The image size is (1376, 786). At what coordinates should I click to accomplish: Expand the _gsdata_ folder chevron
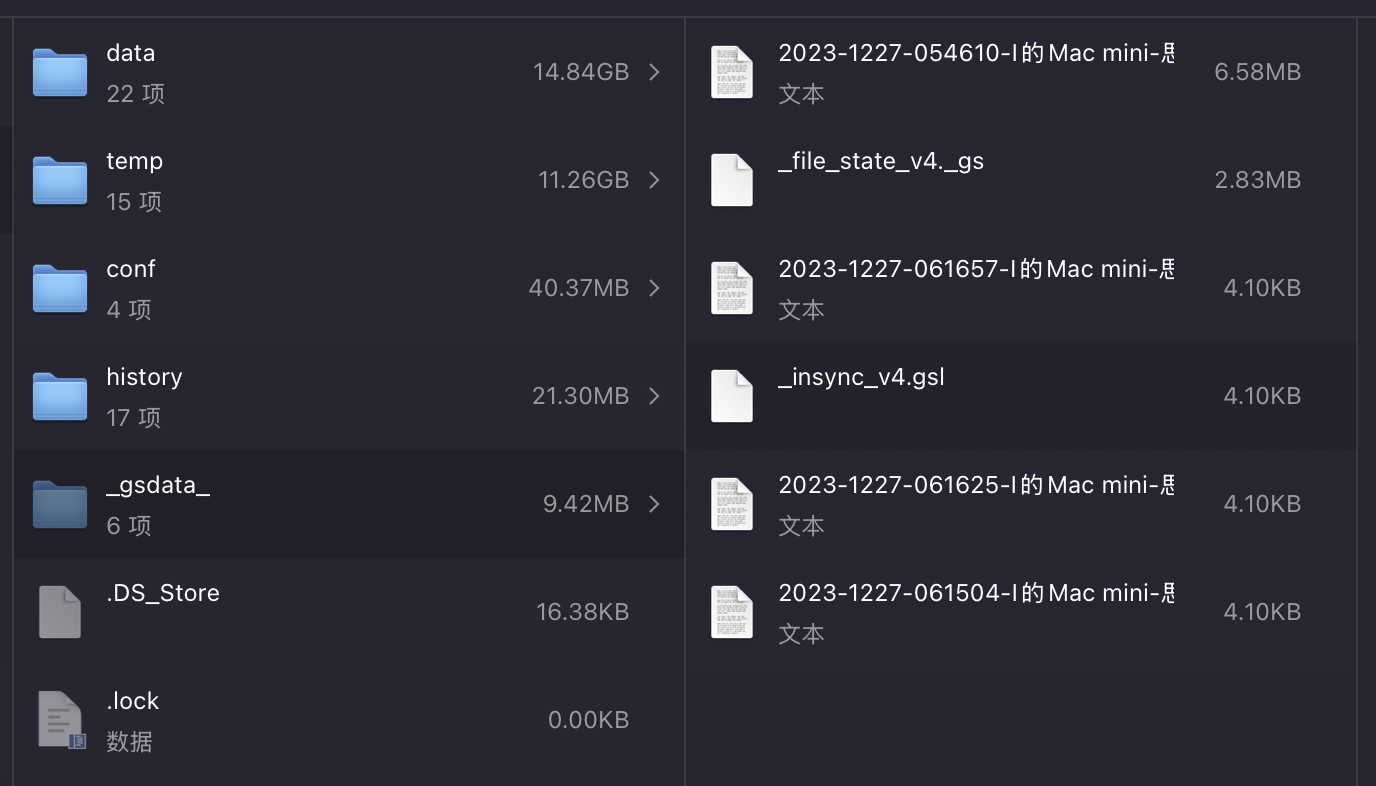(x=654, y=504)
